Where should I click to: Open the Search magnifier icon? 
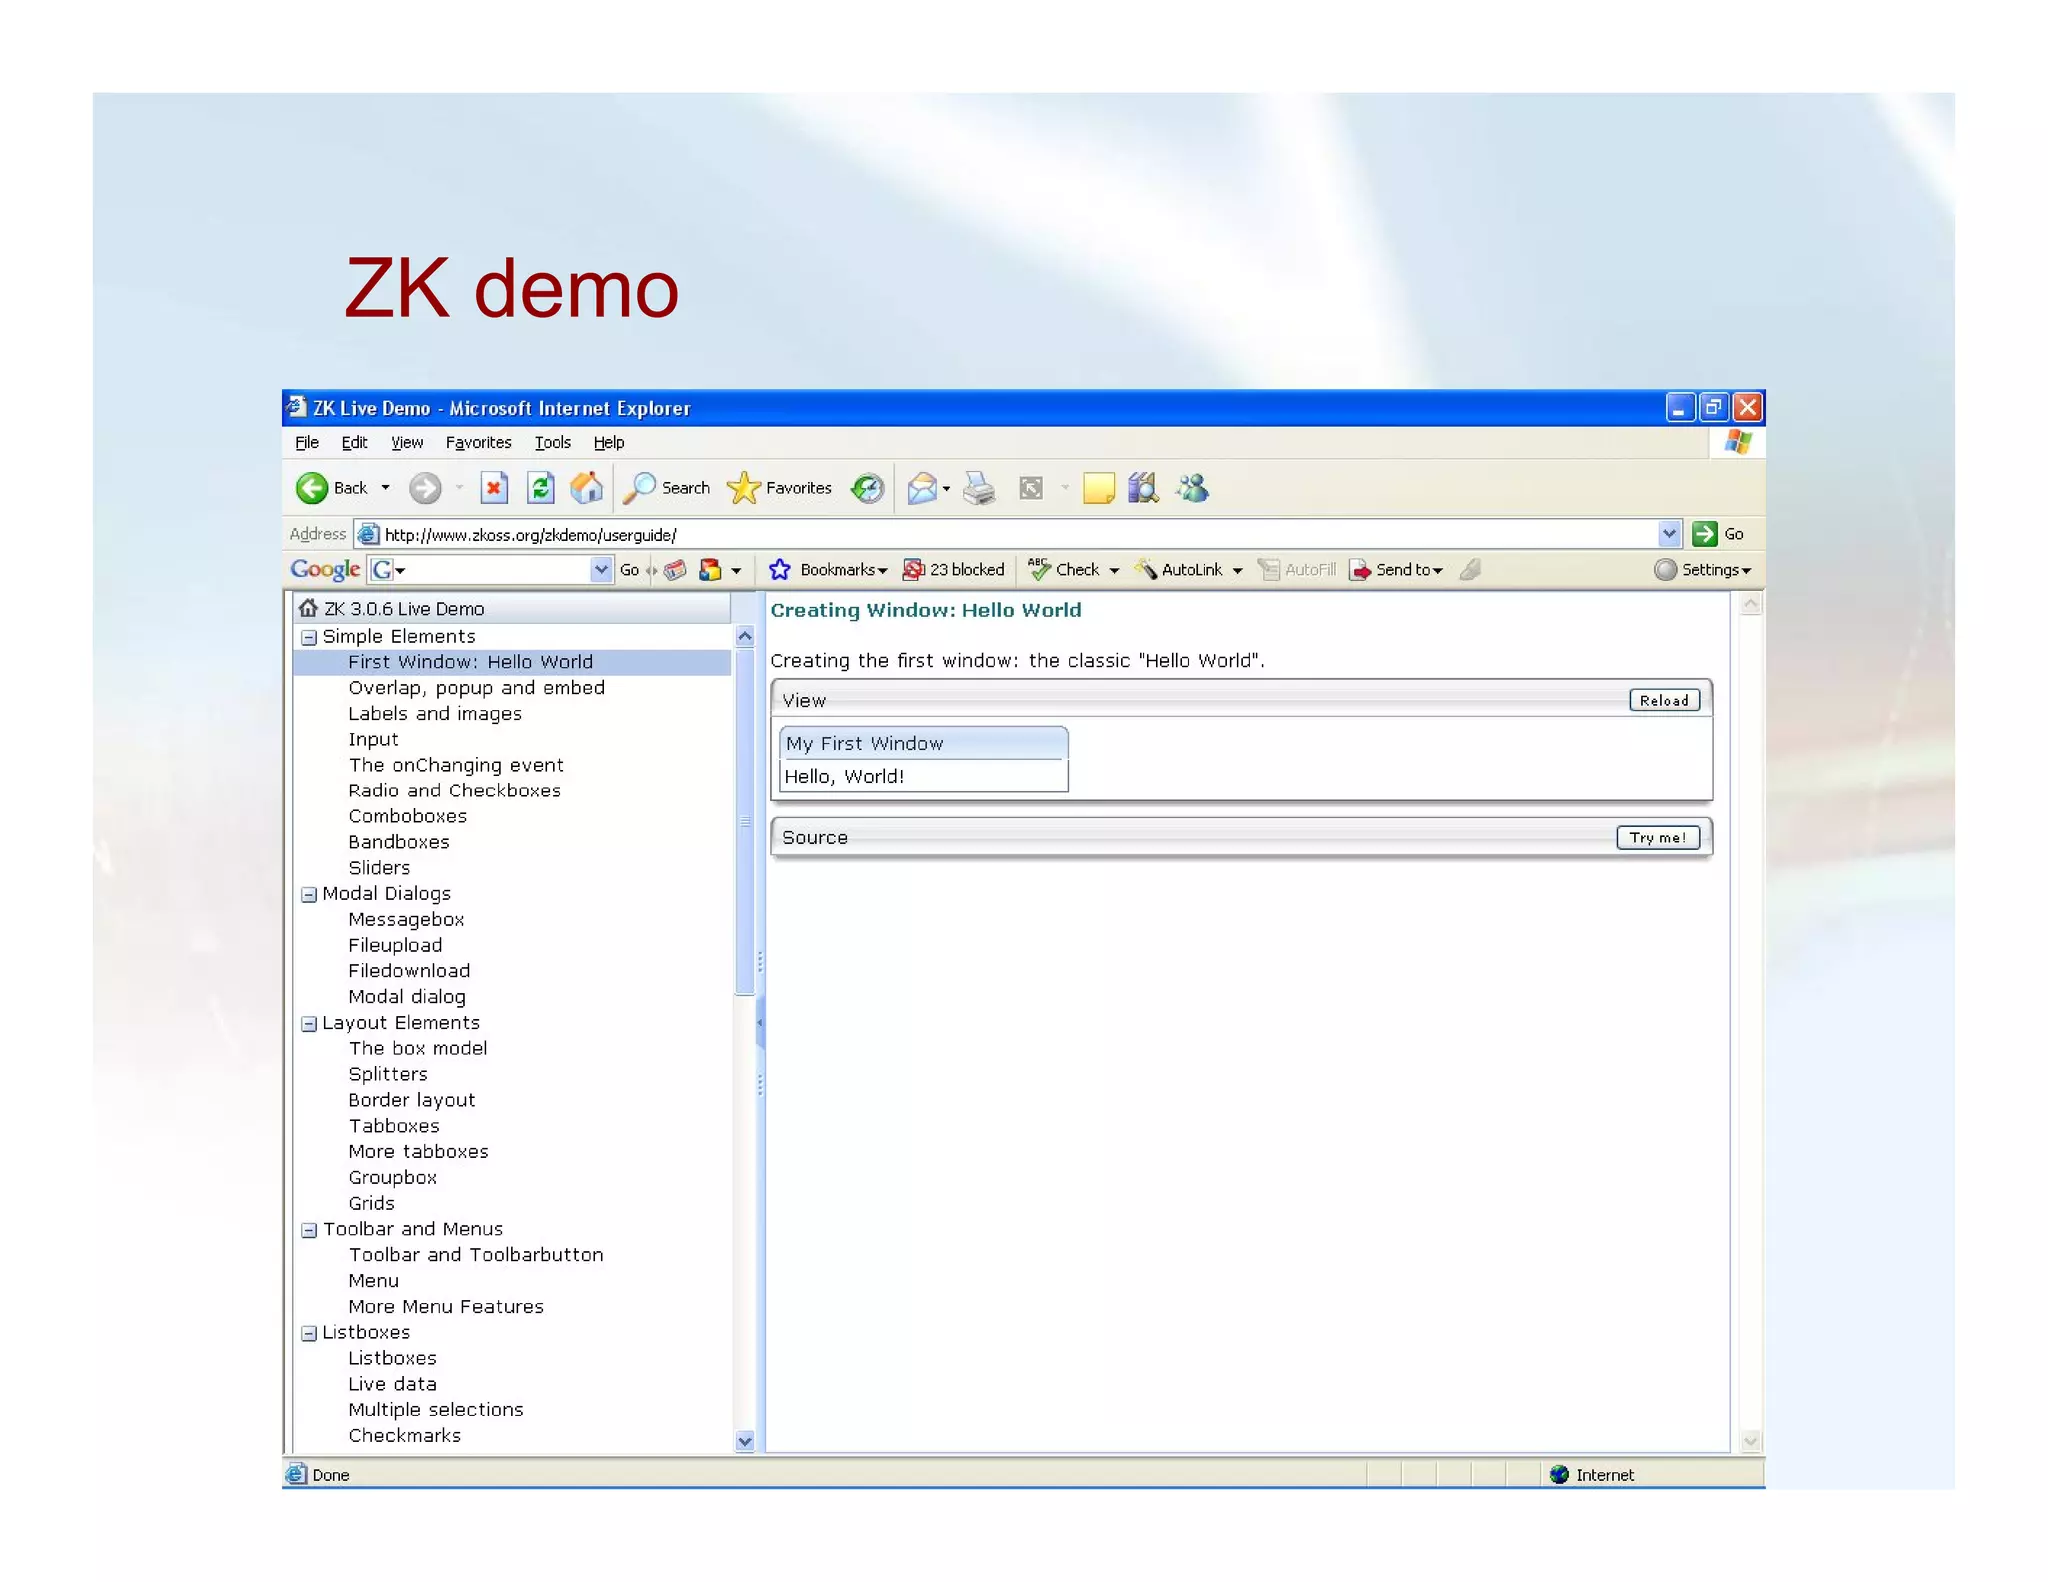point(641,488)
